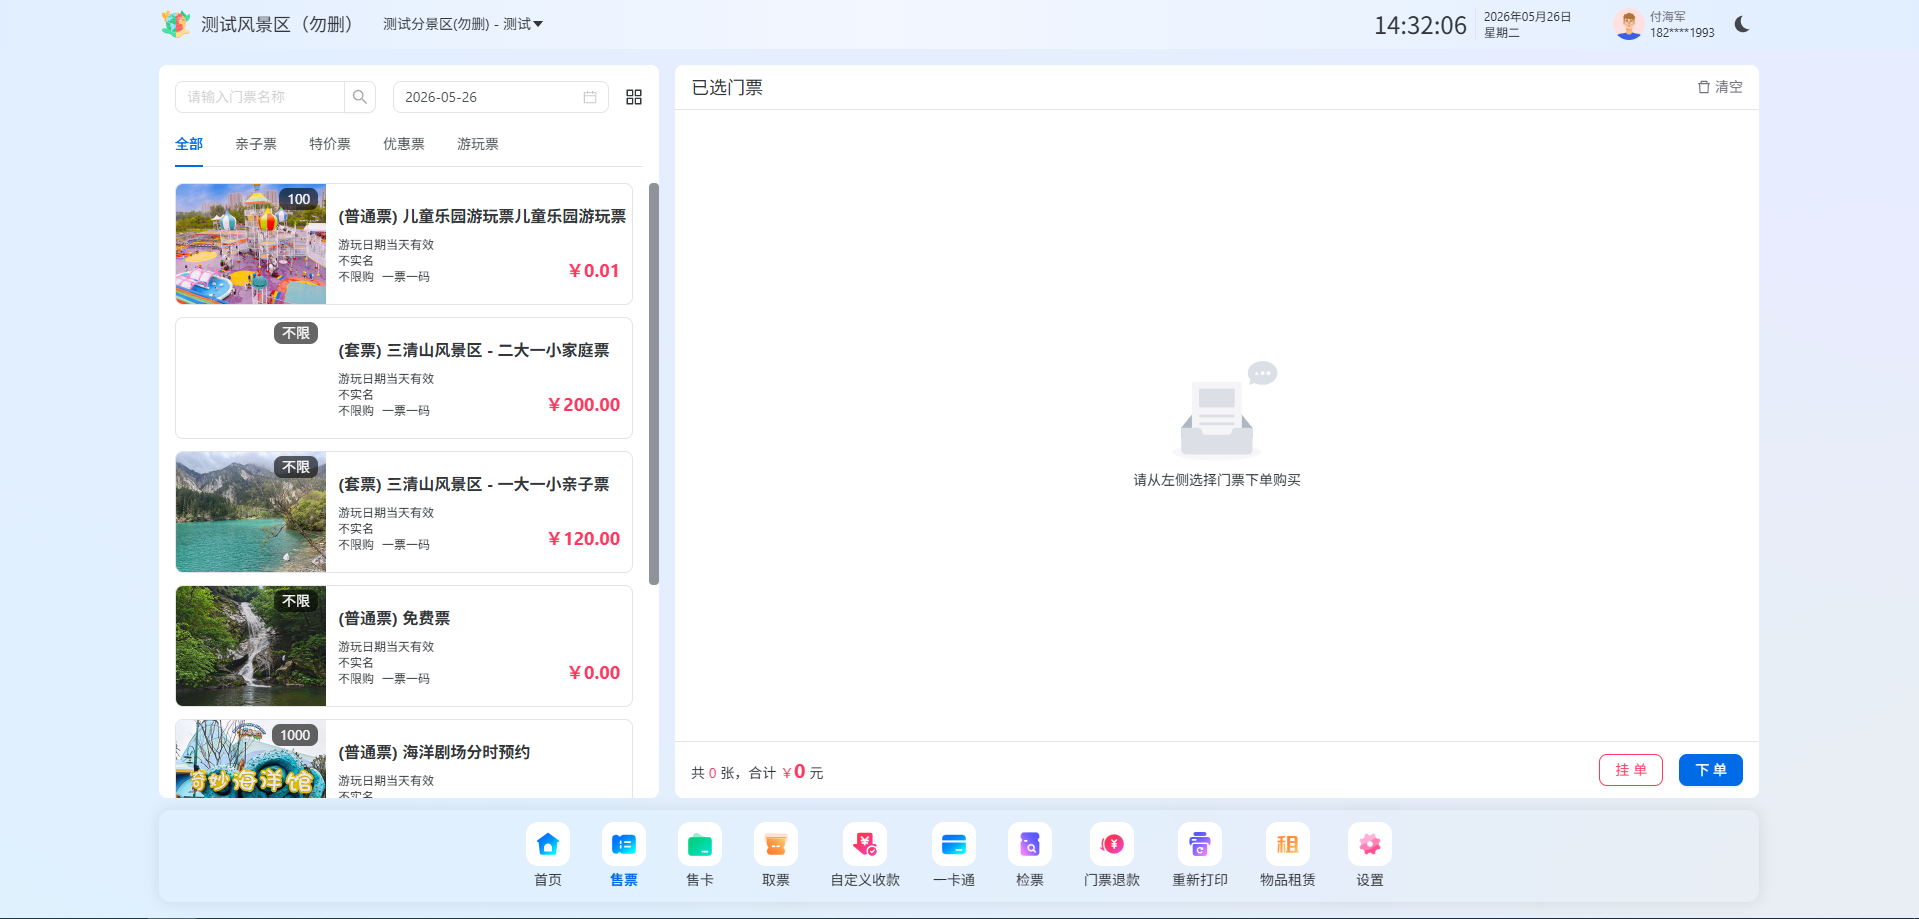Screen dimensions: 1919x919
Task: Click the user avatar 付海军
Action: pyautogui.click(x=1628, y=24)
